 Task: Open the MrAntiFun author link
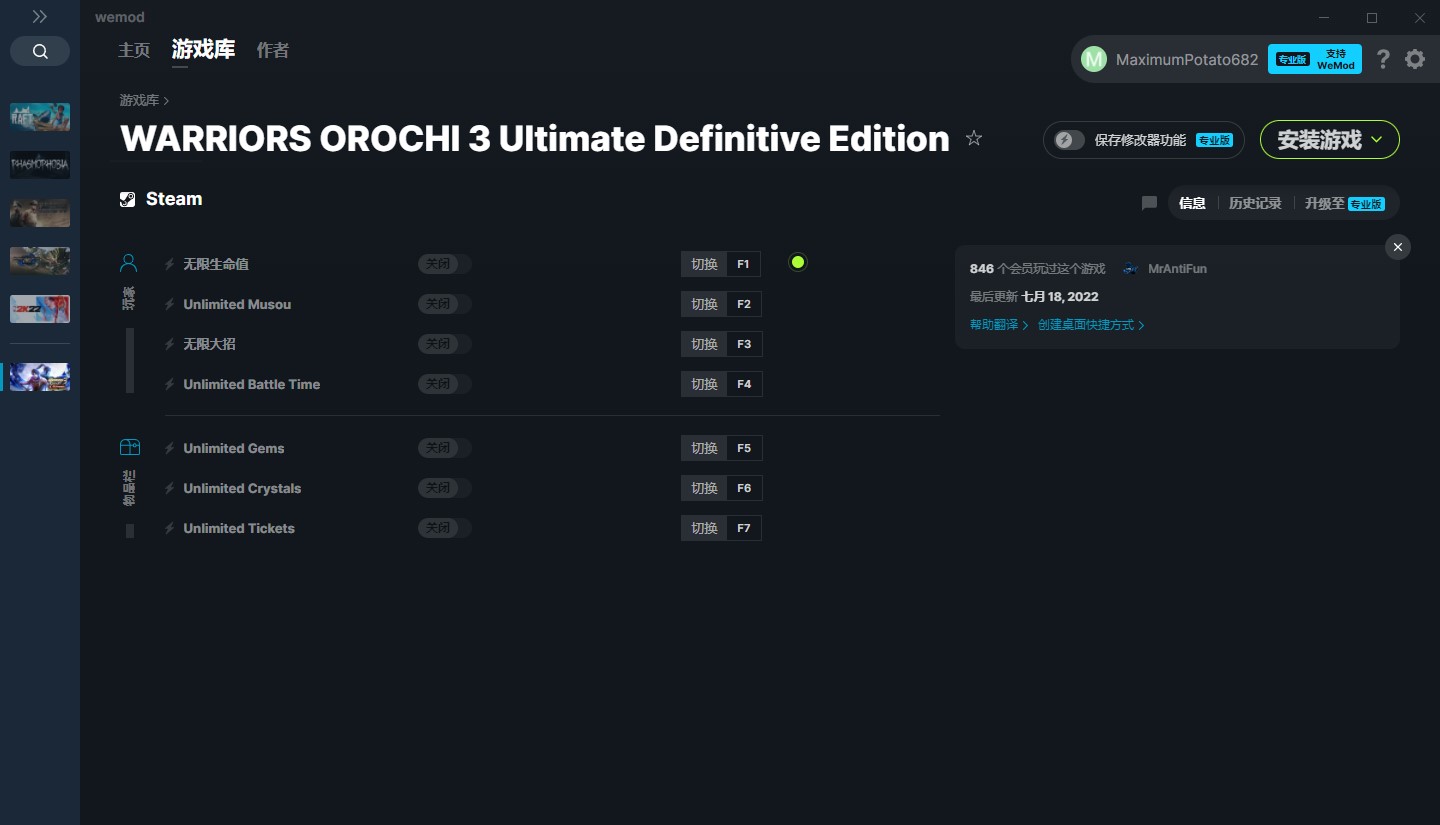point(1177,269)
